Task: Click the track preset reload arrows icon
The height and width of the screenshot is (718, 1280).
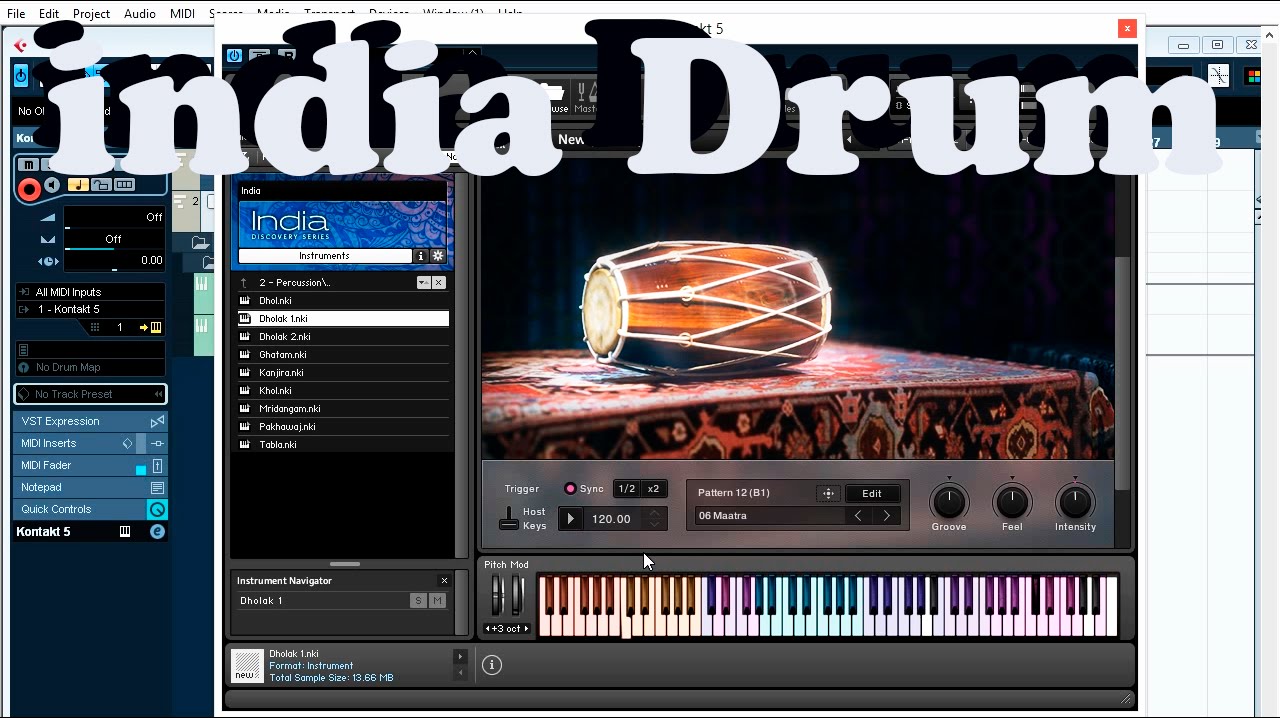Action: click(x=158, y=394)
